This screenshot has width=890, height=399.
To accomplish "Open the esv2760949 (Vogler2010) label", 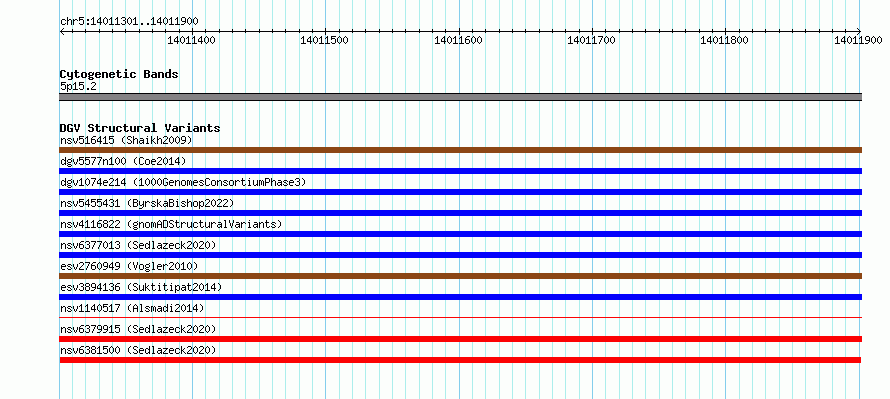I will 129,266.
